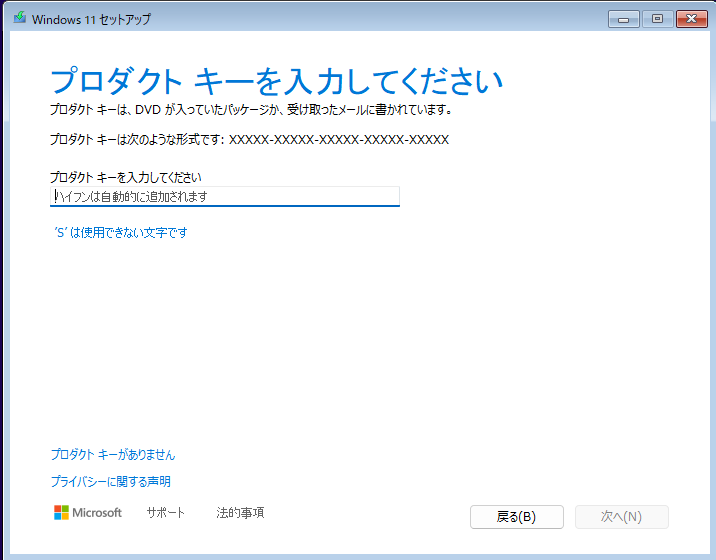Open the 'プロダクト キーがありません' link
The image size is (716, 560).
[x=113, y=454]
